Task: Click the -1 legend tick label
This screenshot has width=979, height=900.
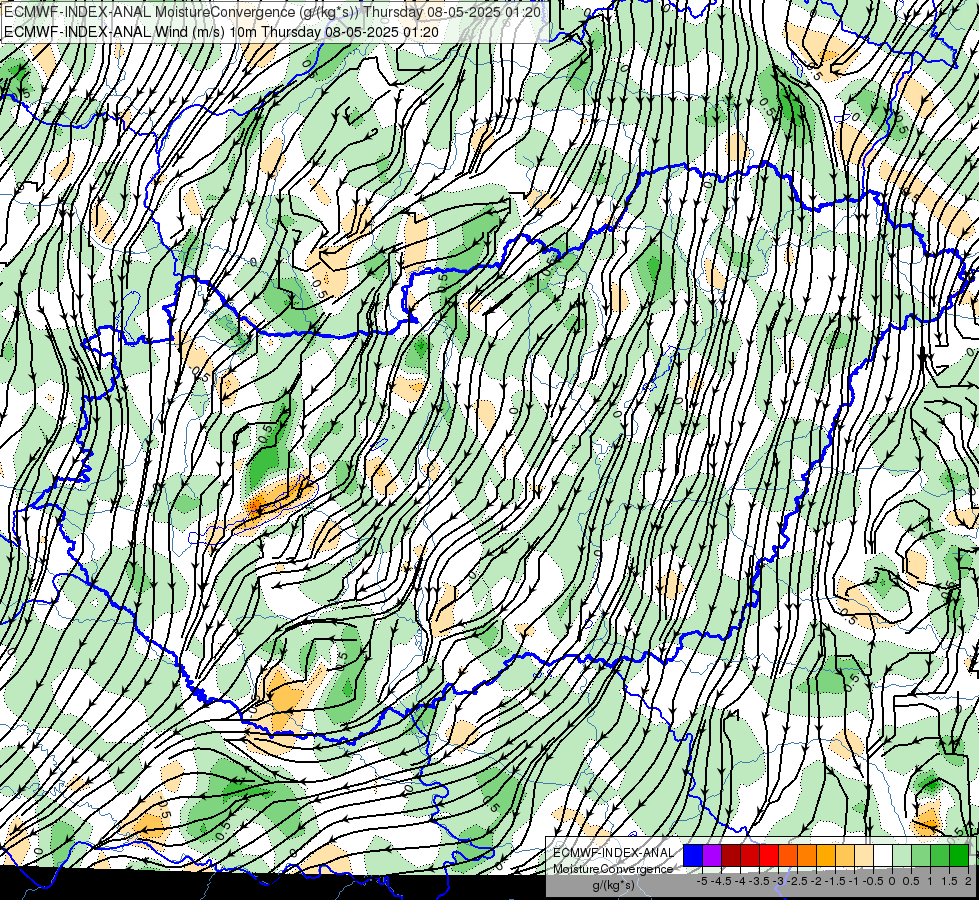Action: [854, 881]
